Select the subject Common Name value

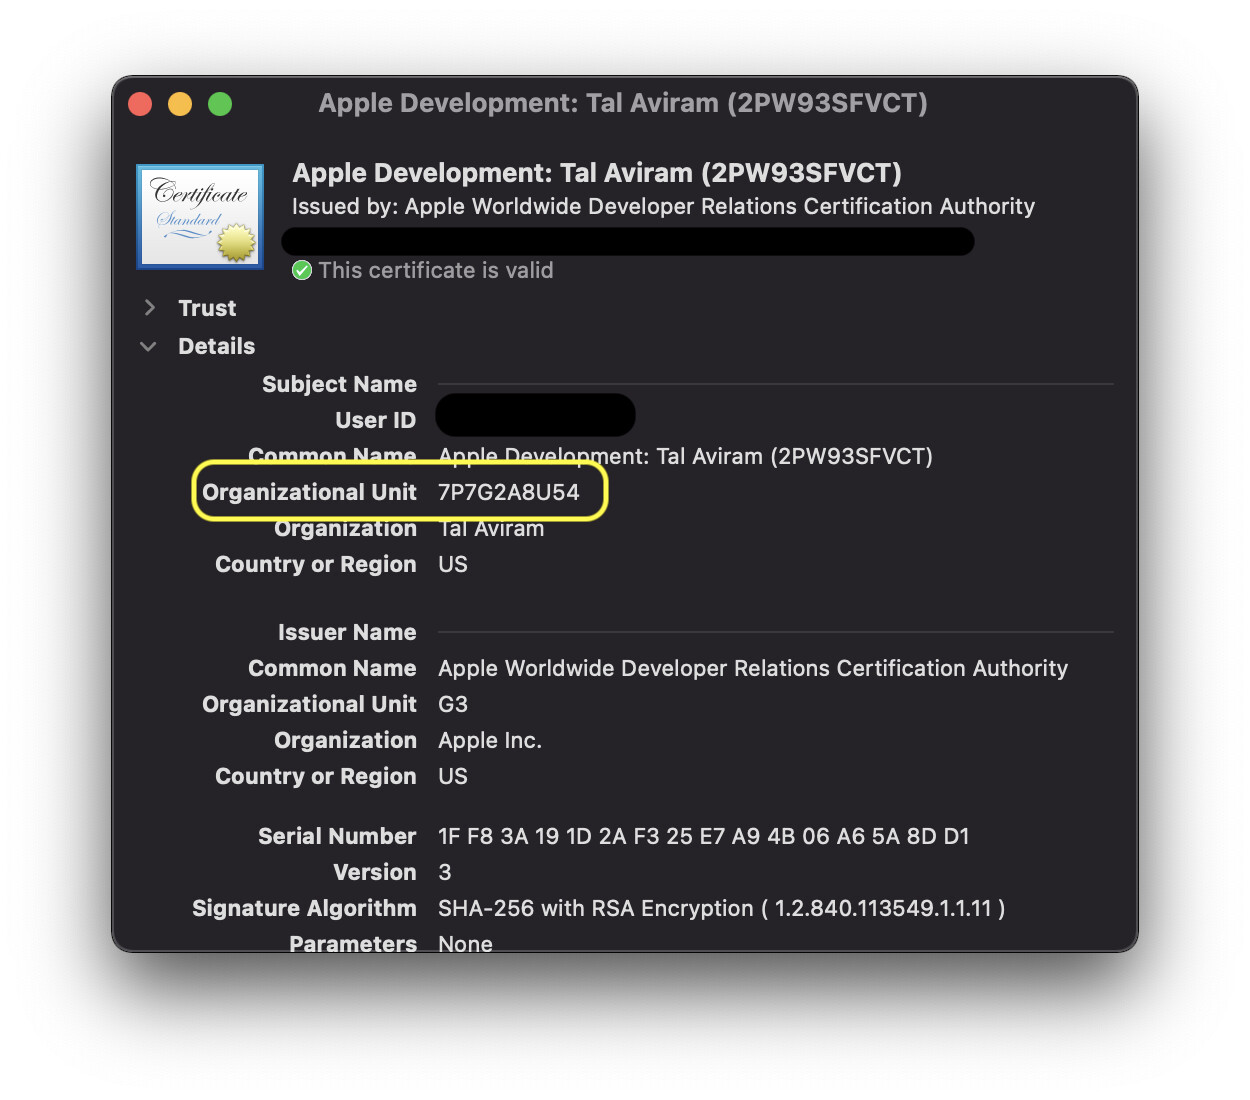click(x=685, y=456)
